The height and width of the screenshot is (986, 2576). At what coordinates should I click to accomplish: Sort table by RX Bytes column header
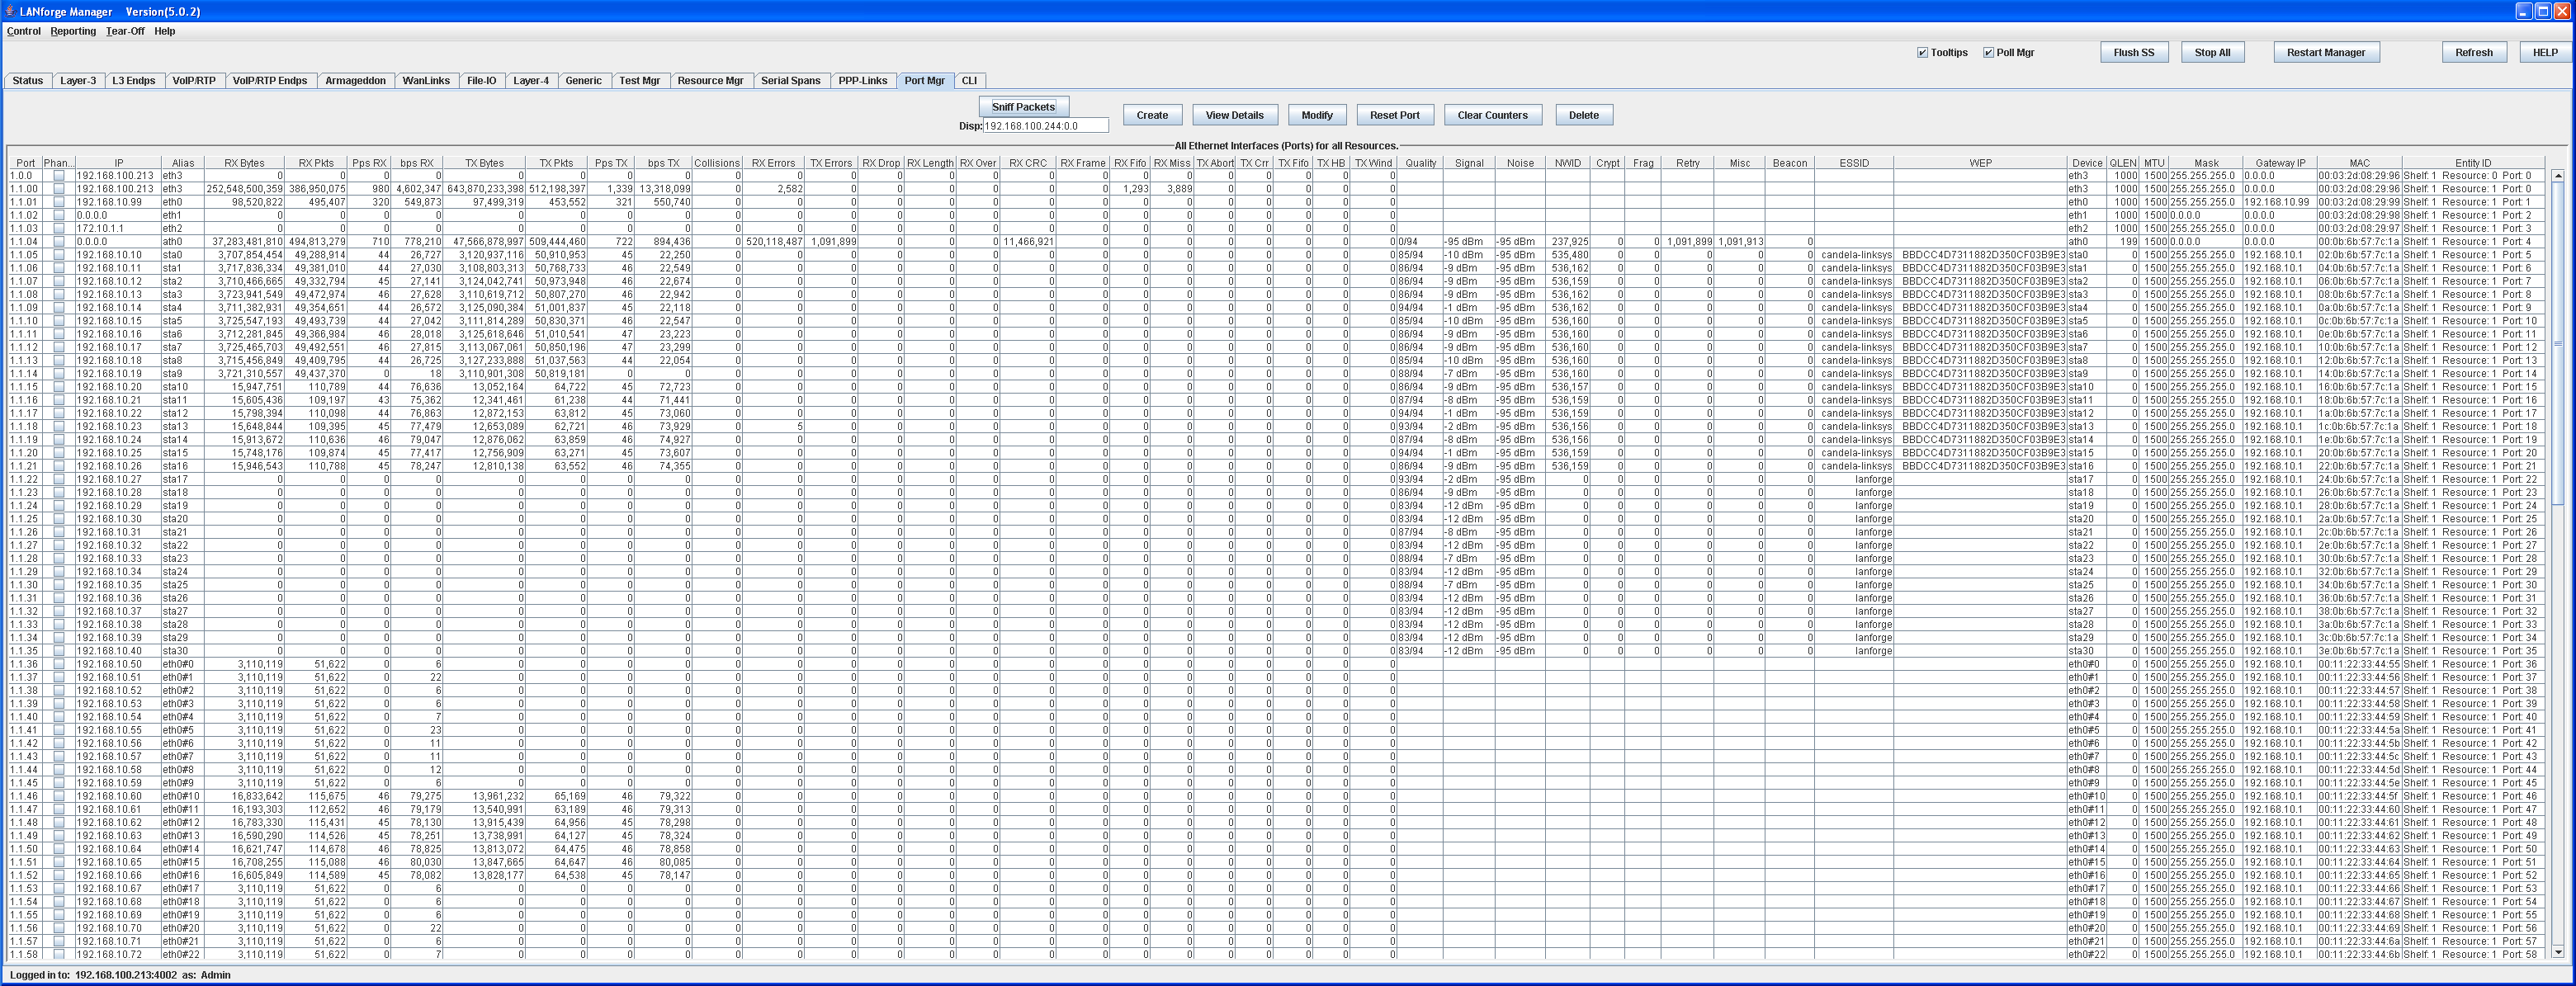coord(244,163)
